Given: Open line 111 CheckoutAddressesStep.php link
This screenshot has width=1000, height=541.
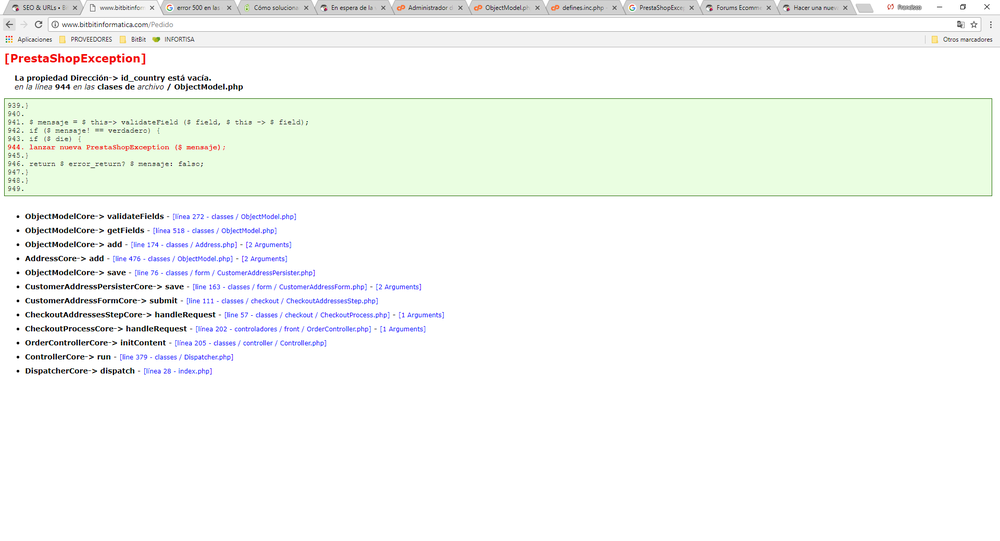Looking at the screenshot, I should (282, 301).
